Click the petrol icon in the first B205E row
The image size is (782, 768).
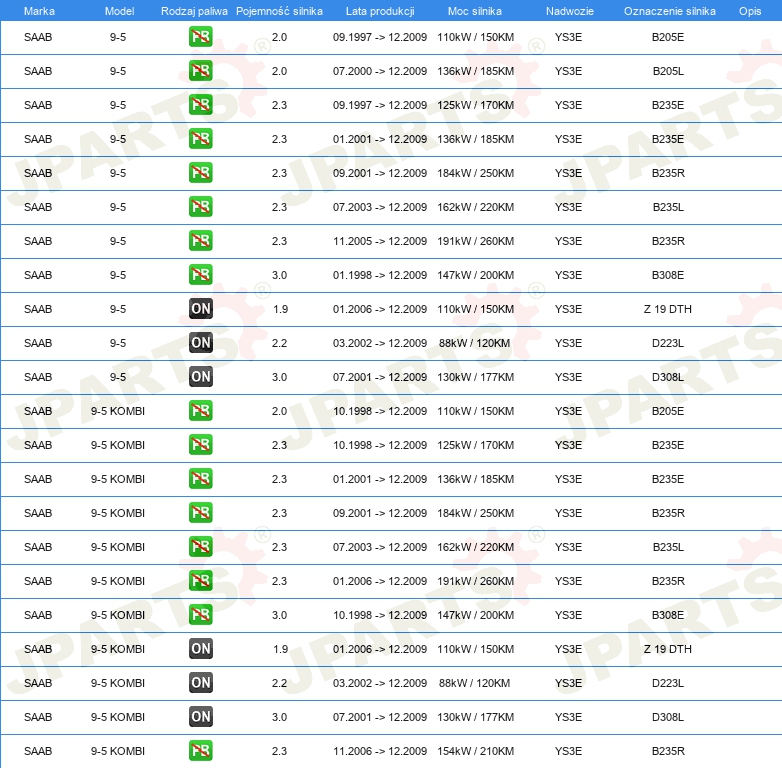tap(200, 37)
